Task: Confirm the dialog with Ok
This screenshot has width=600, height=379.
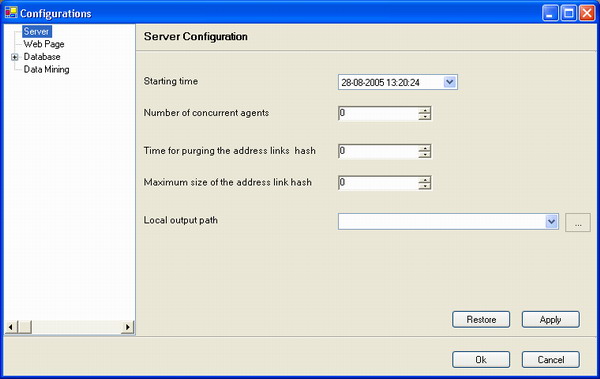Action: (481, 359)
